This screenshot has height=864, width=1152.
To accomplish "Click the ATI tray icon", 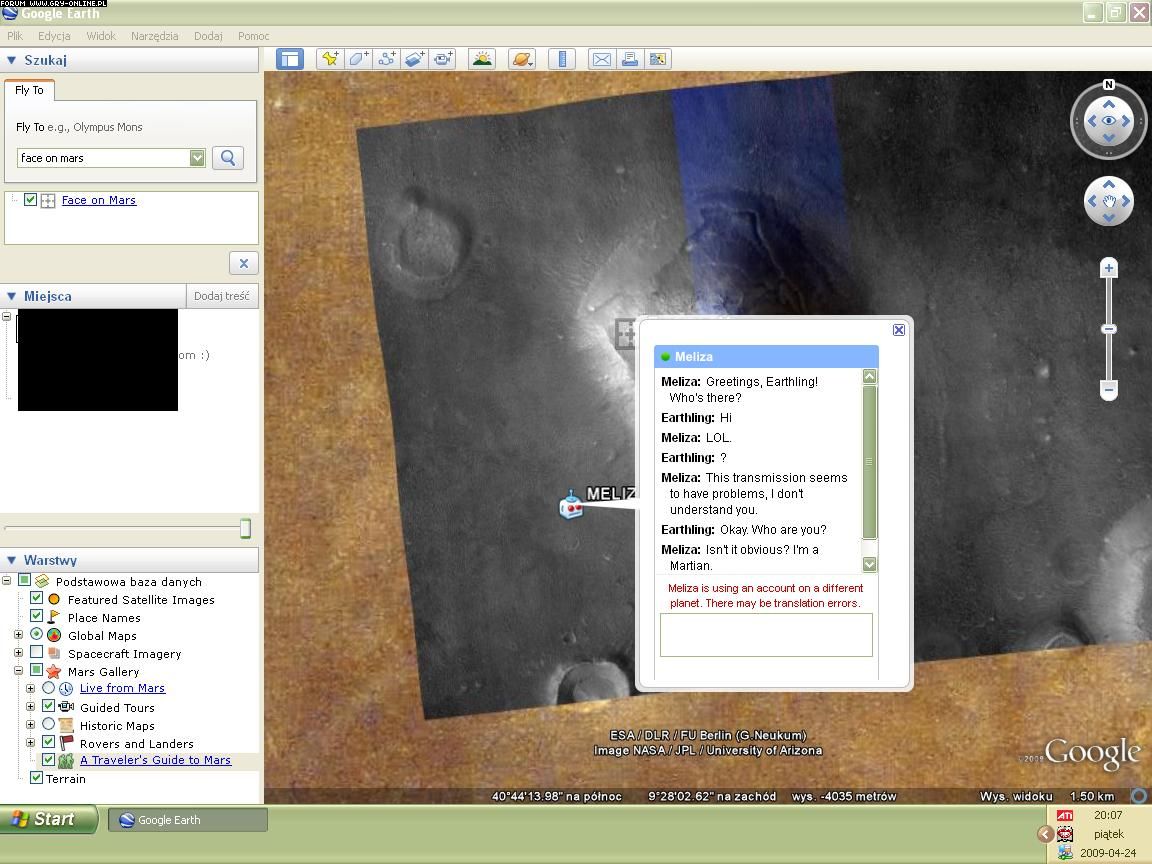I will (1065, 816).
